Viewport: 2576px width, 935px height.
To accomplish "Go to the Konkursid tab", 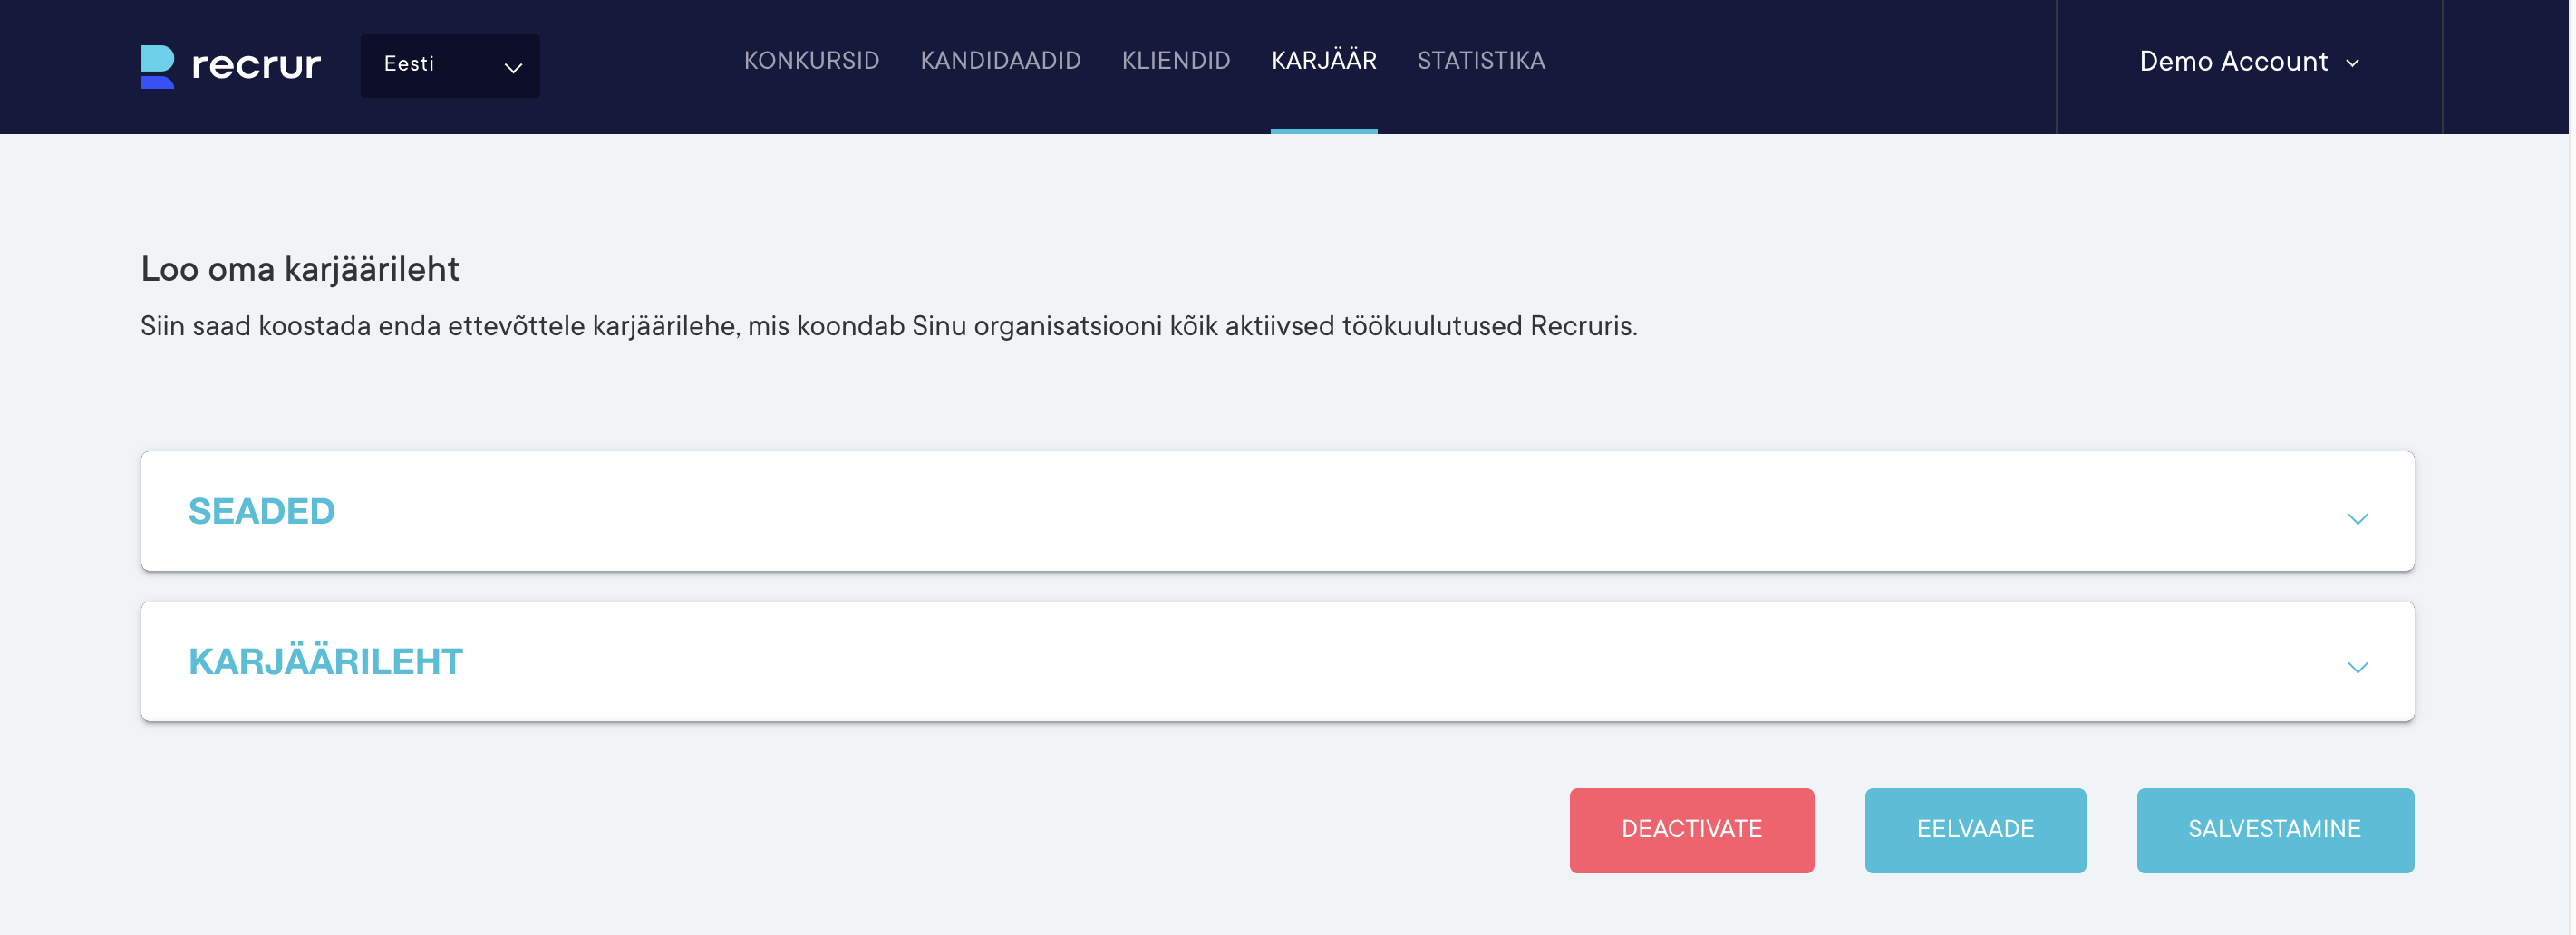I will click(811, 61).
